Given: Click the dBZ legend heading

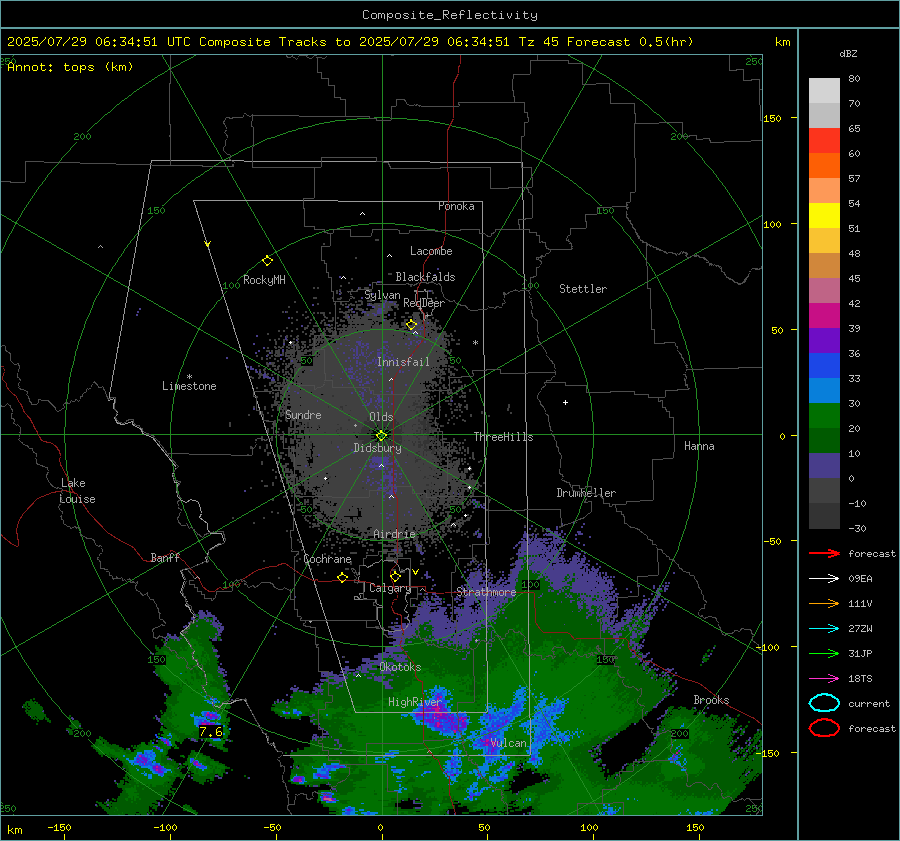Looking at the screenshot, I should [848, 54].
